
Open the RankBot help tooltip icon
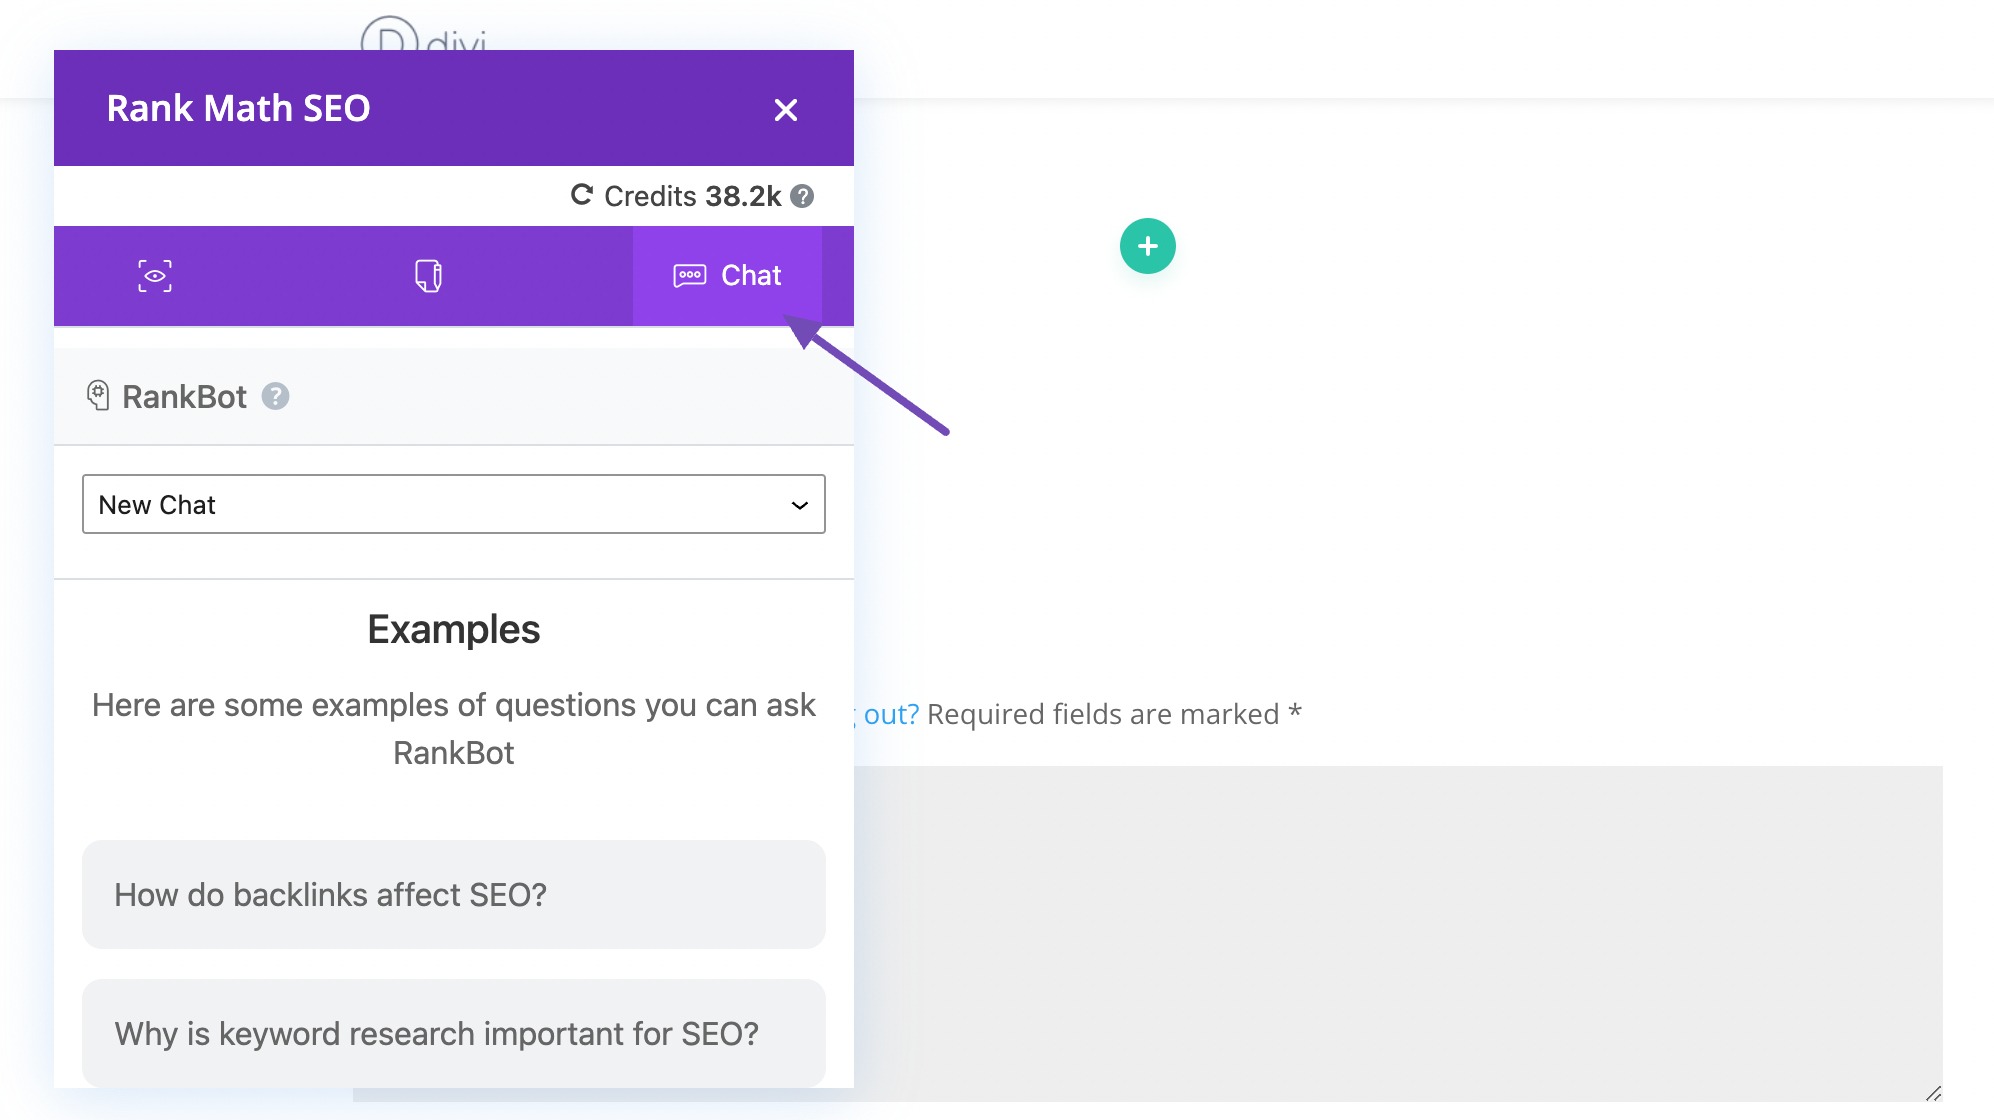(275, 397)
